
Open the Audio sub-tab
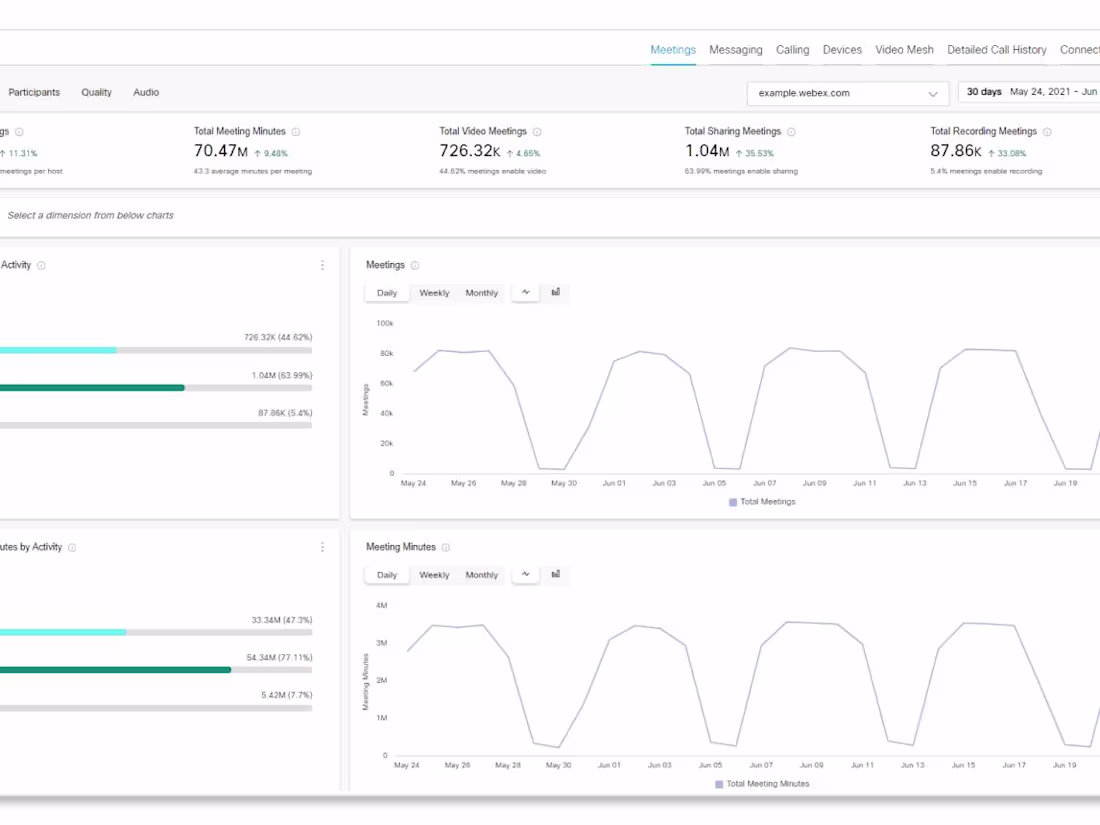click(146, 92)
